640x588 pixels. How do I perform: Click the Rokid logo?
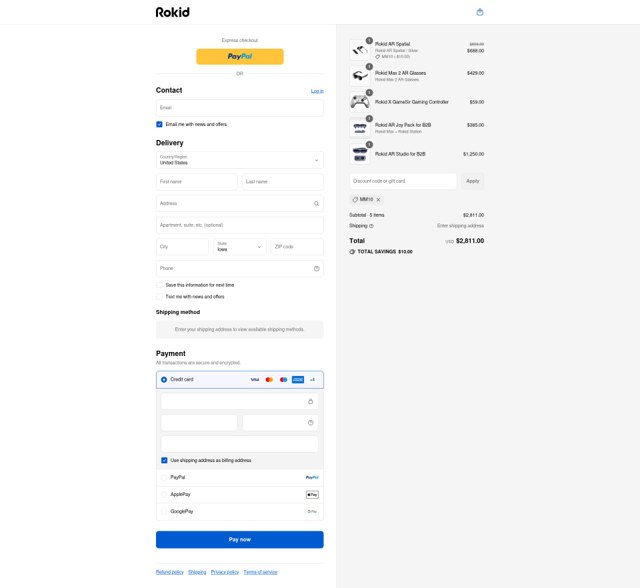[172, 12]
